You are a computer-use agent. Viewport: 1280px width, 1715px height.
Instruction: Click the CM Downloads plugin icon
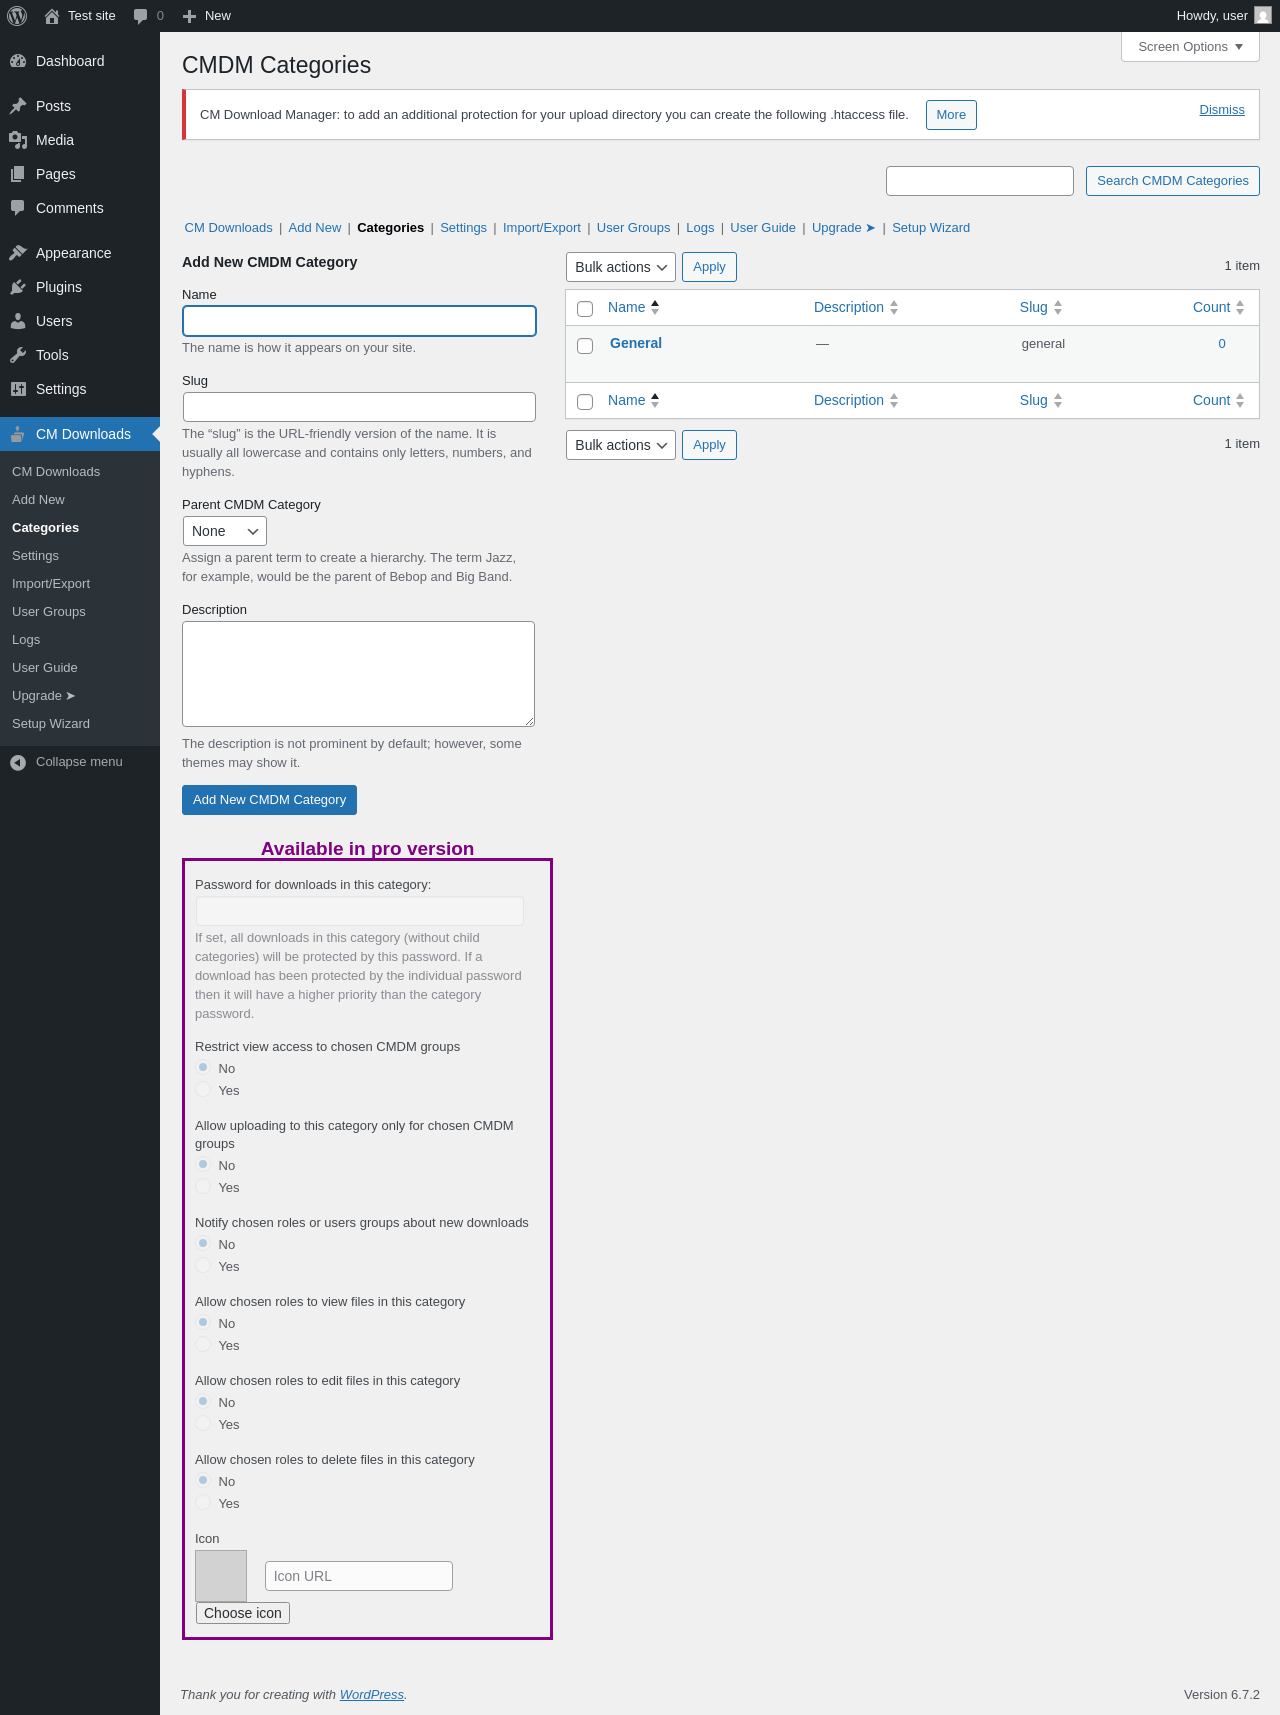[18, 434]
